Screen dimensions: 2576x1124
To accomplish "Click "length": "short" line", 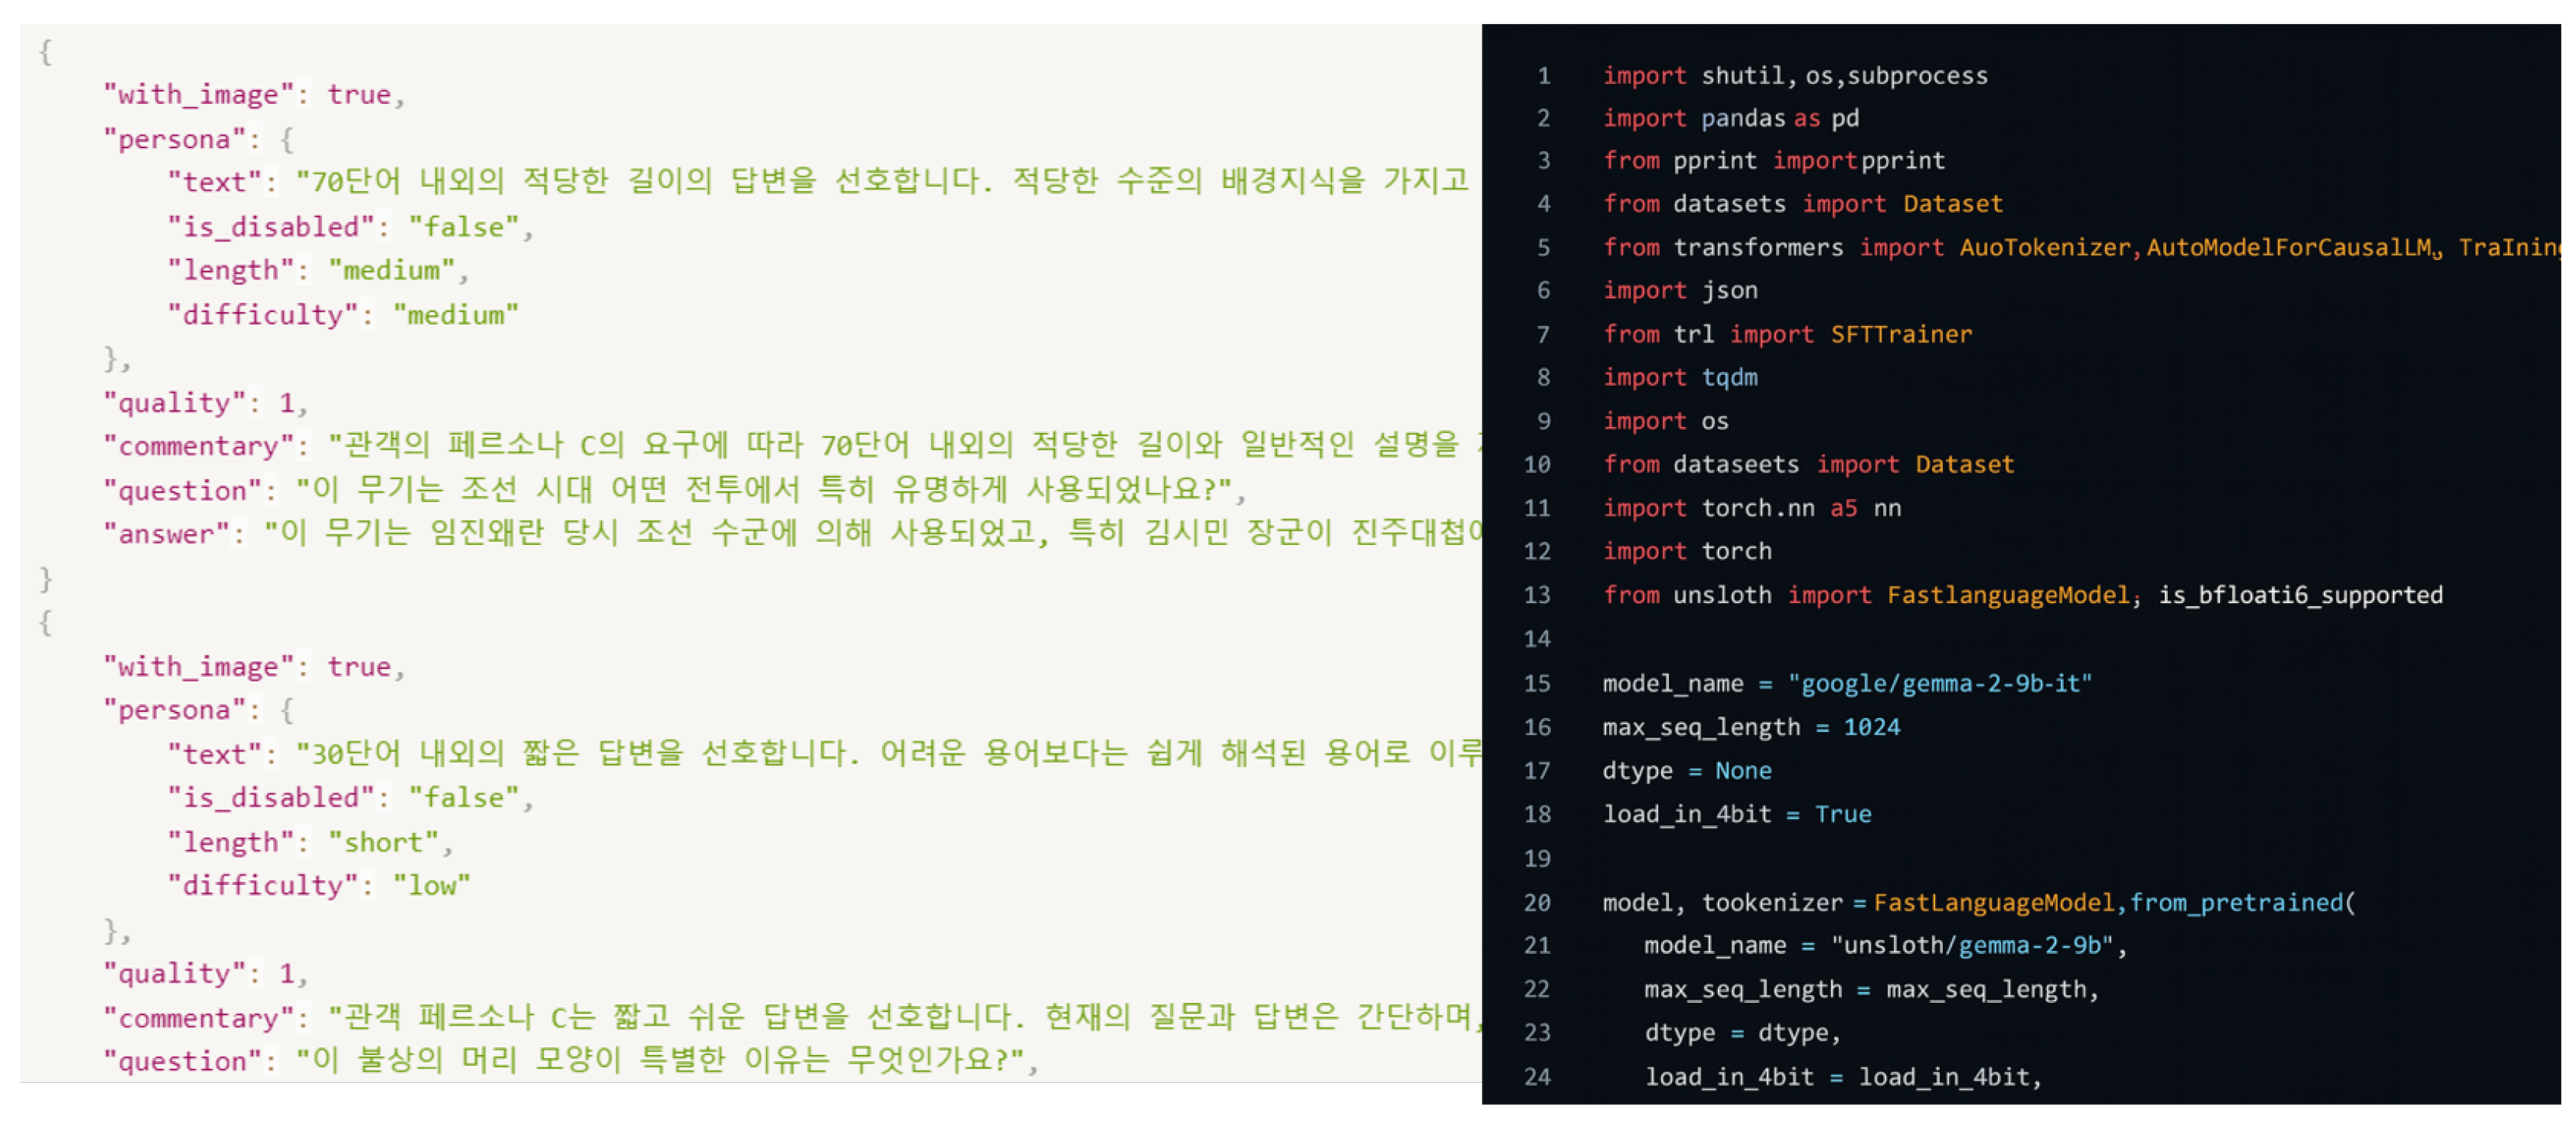I will (x=310, y=842).
